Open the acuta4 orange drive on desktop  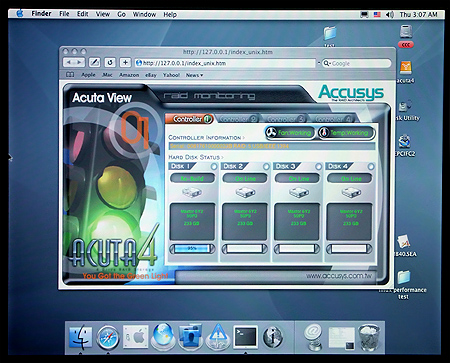click(405, 68)
